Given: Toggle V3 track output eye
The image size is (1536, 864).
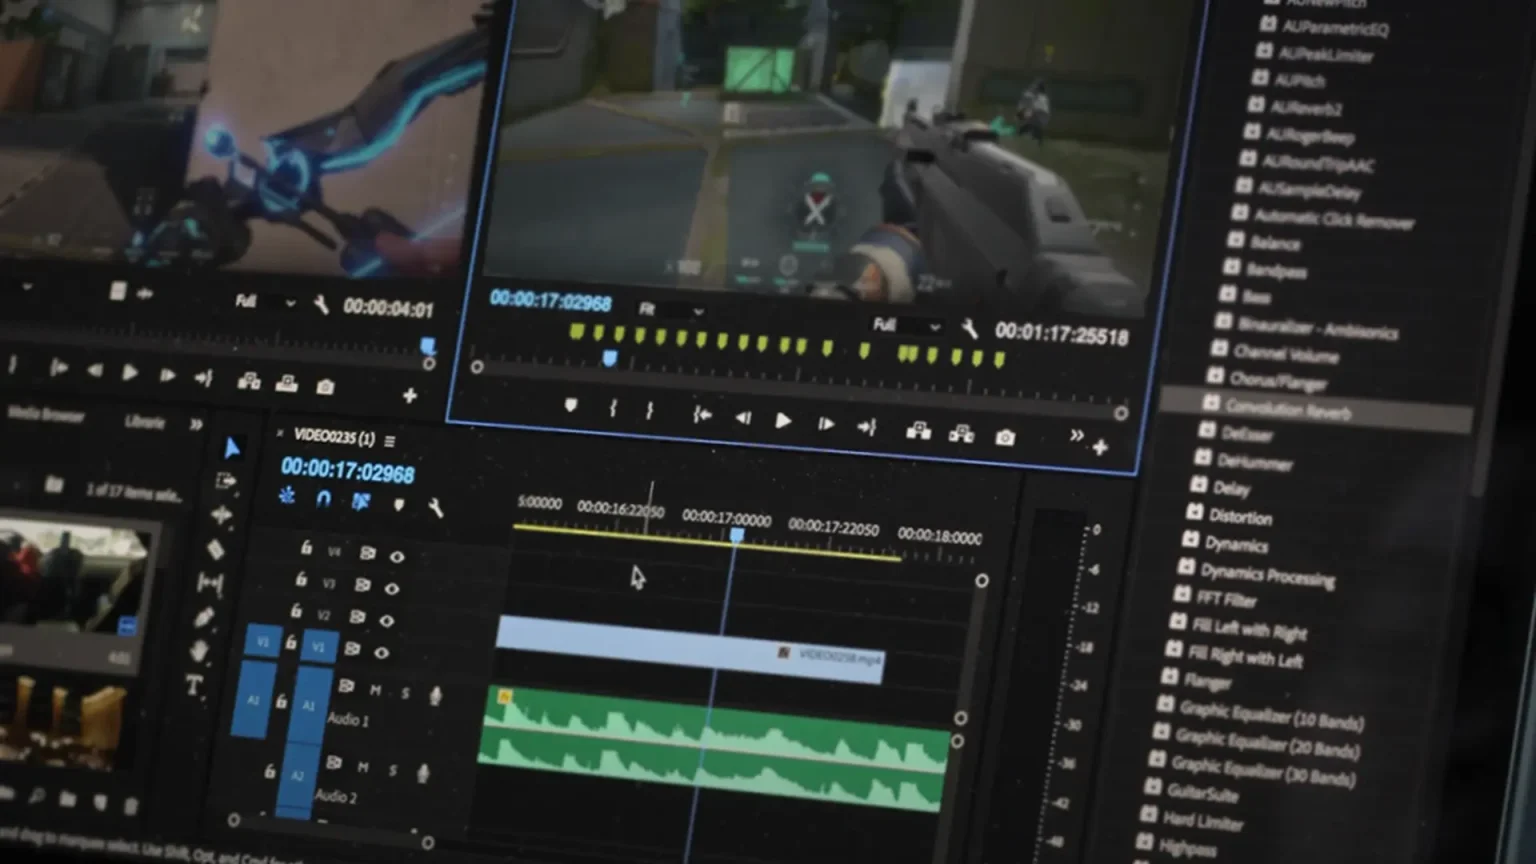Looking at the screenshot, I should [392, 588].
